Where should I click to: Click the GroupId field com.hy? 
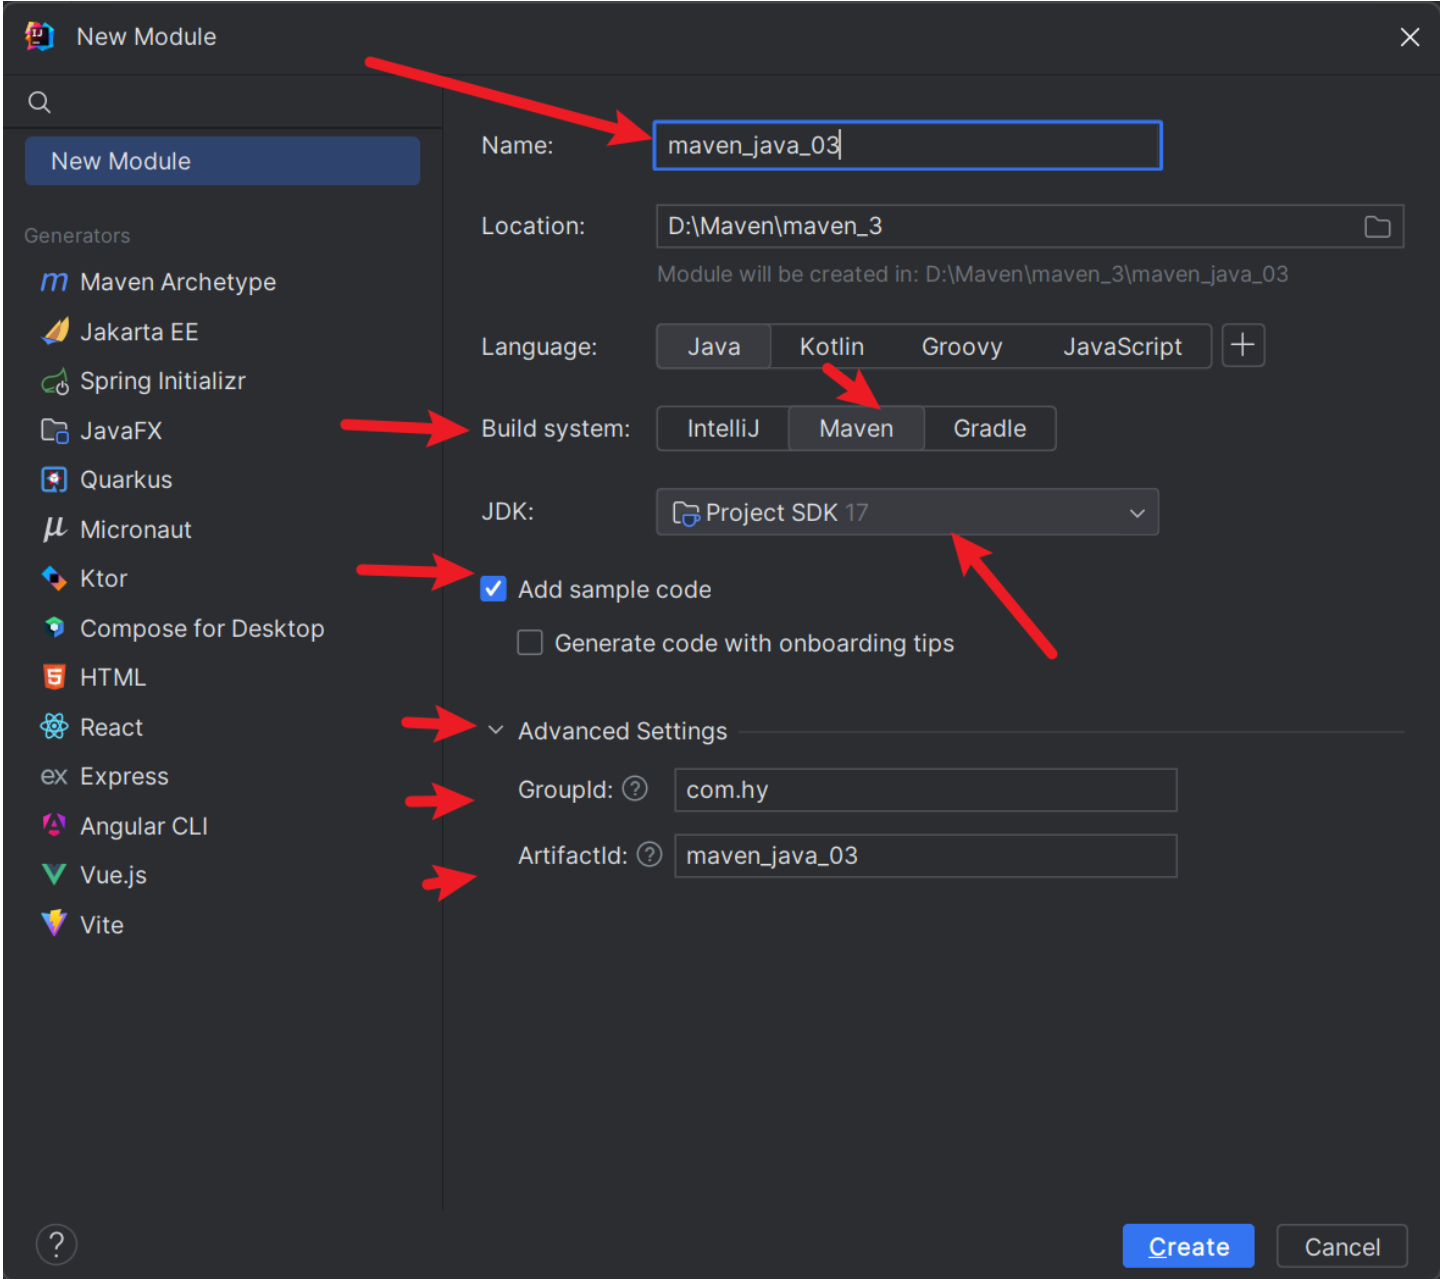click(x=926, y=790)
